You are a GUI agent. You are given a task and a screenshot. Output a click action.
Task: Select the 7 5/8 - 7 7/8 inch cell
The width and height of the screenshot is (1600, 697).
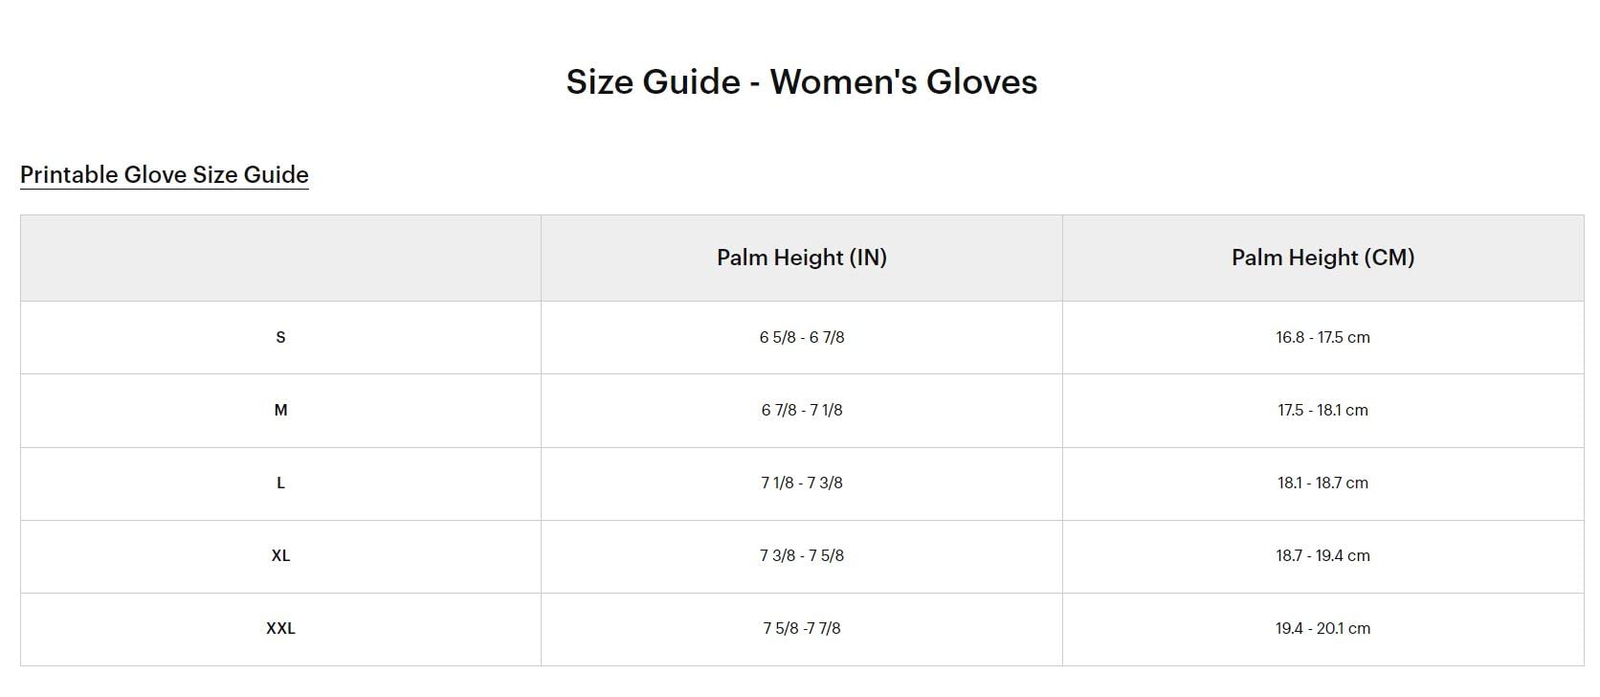[801, 629]
